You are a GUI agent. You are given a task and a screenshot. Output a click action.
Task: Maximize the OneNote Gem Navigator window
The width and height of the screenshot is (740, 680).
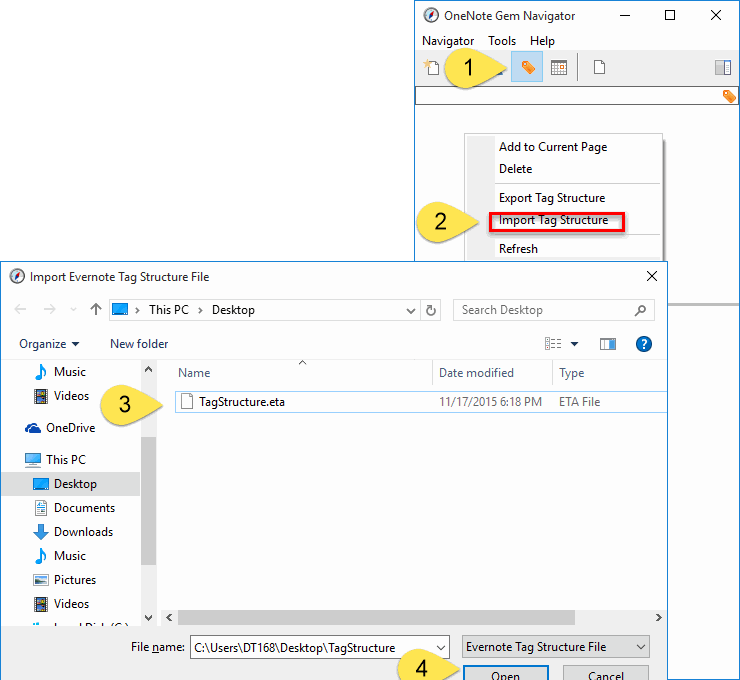pyautogui.click(x=670, y=16)
